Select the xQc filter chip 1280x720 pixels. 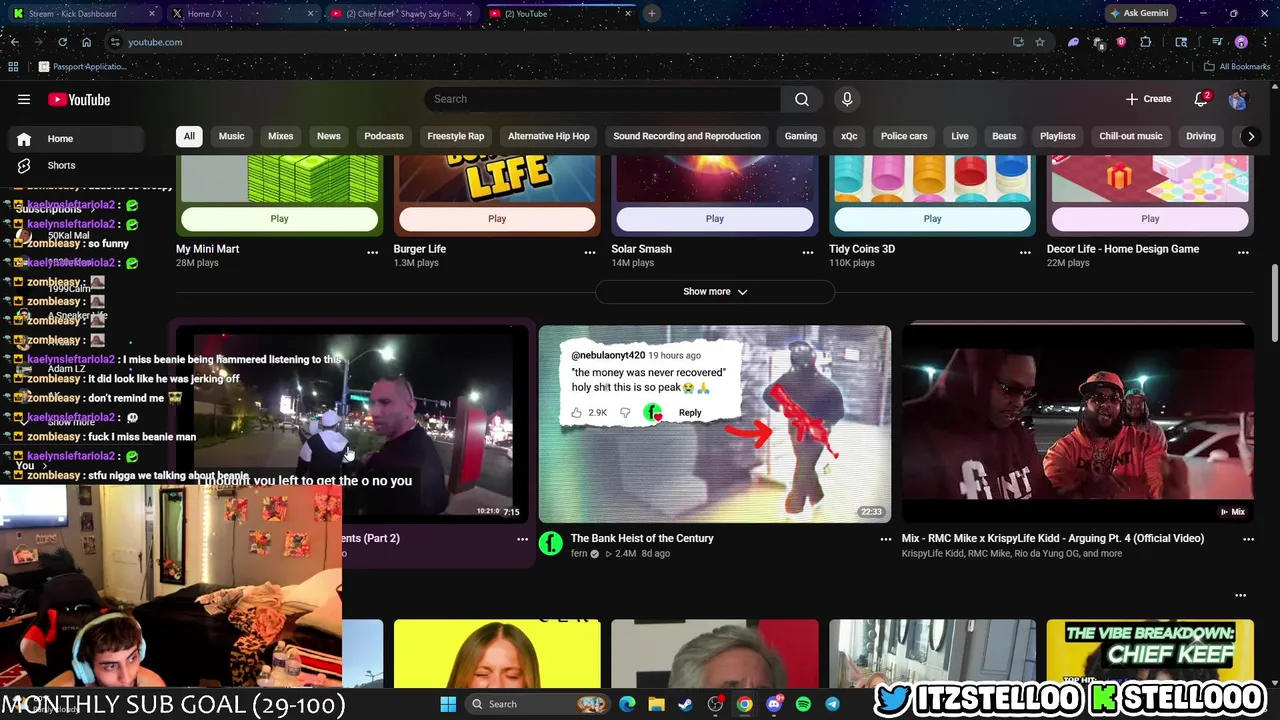coord(849,136)
